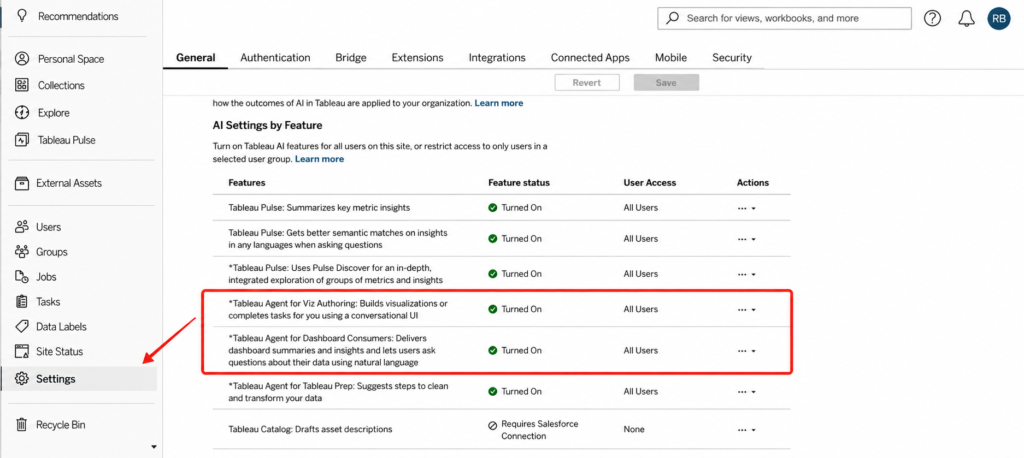Image resolution: width=1024 pixels, height=458 pixels.
Task: Click the Data Labels tag icon
Action: [22, 326]
